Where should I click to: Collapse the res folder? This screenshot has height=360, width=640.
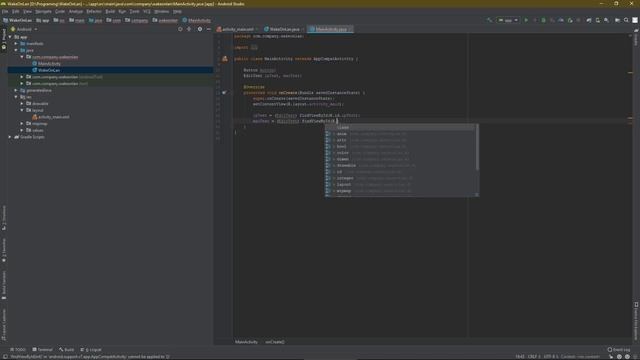(16, 97)
